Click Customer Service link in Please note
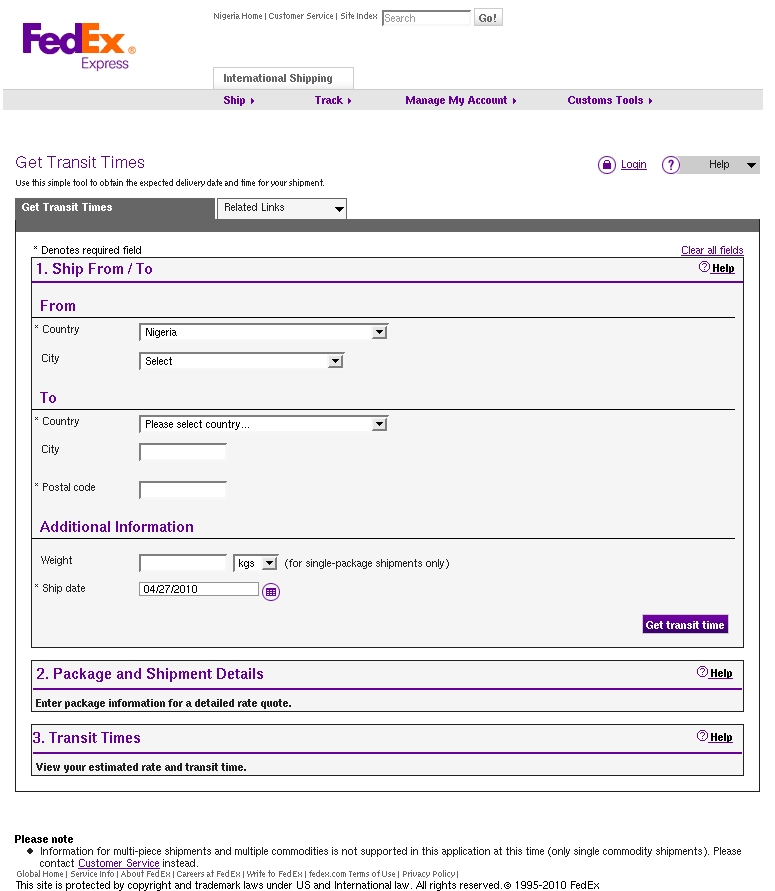 [x=118, y=863]
